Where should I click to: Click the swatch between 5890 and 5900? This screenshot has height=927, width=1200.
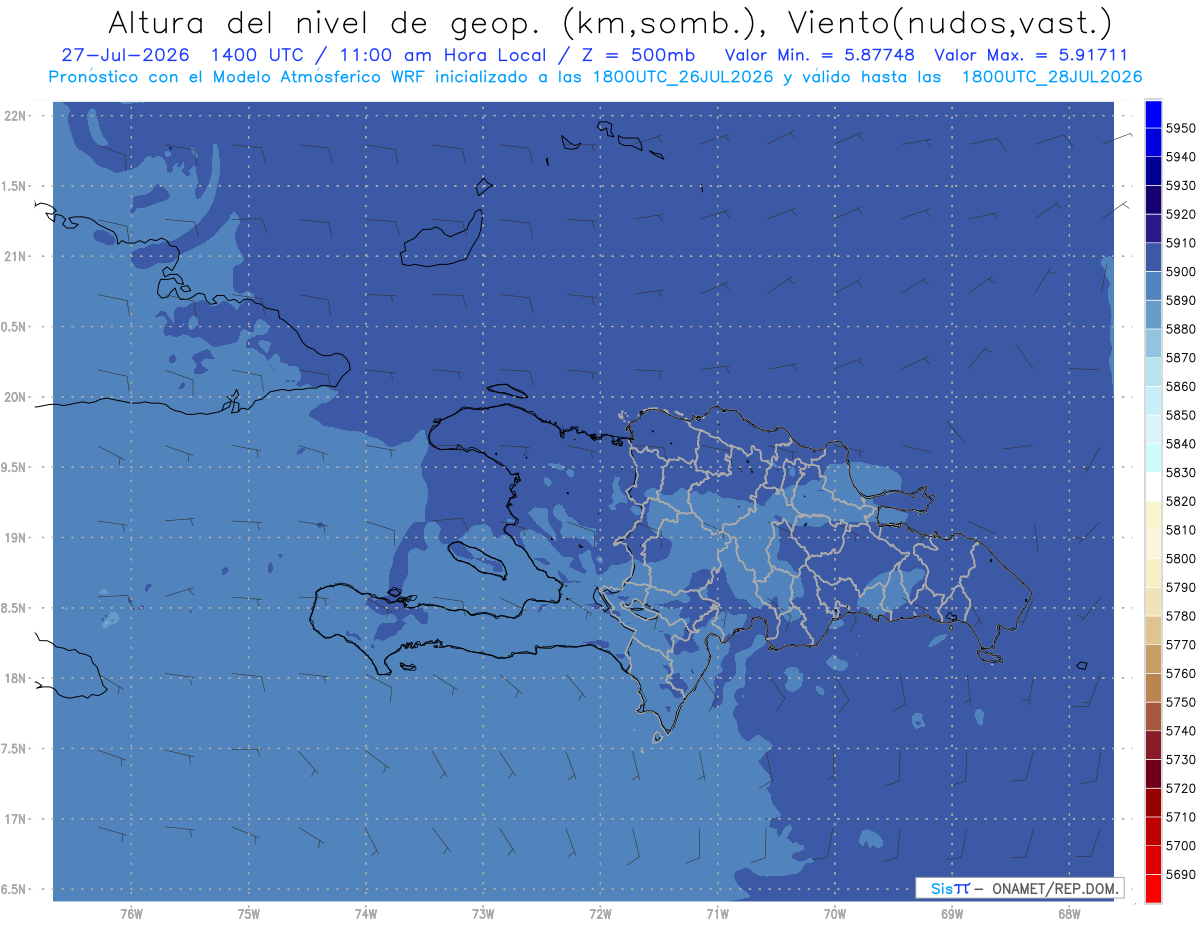1153,286
